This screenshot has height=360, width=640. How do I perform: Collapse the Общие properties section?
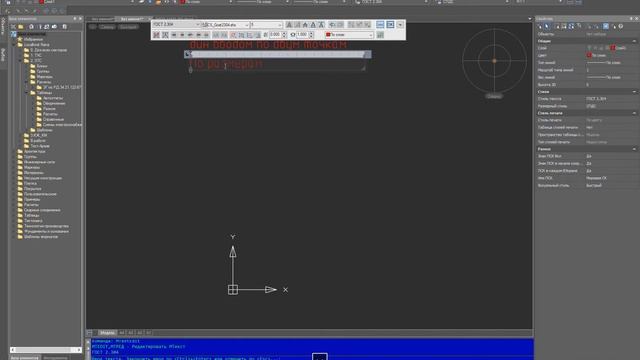[634, 41]
